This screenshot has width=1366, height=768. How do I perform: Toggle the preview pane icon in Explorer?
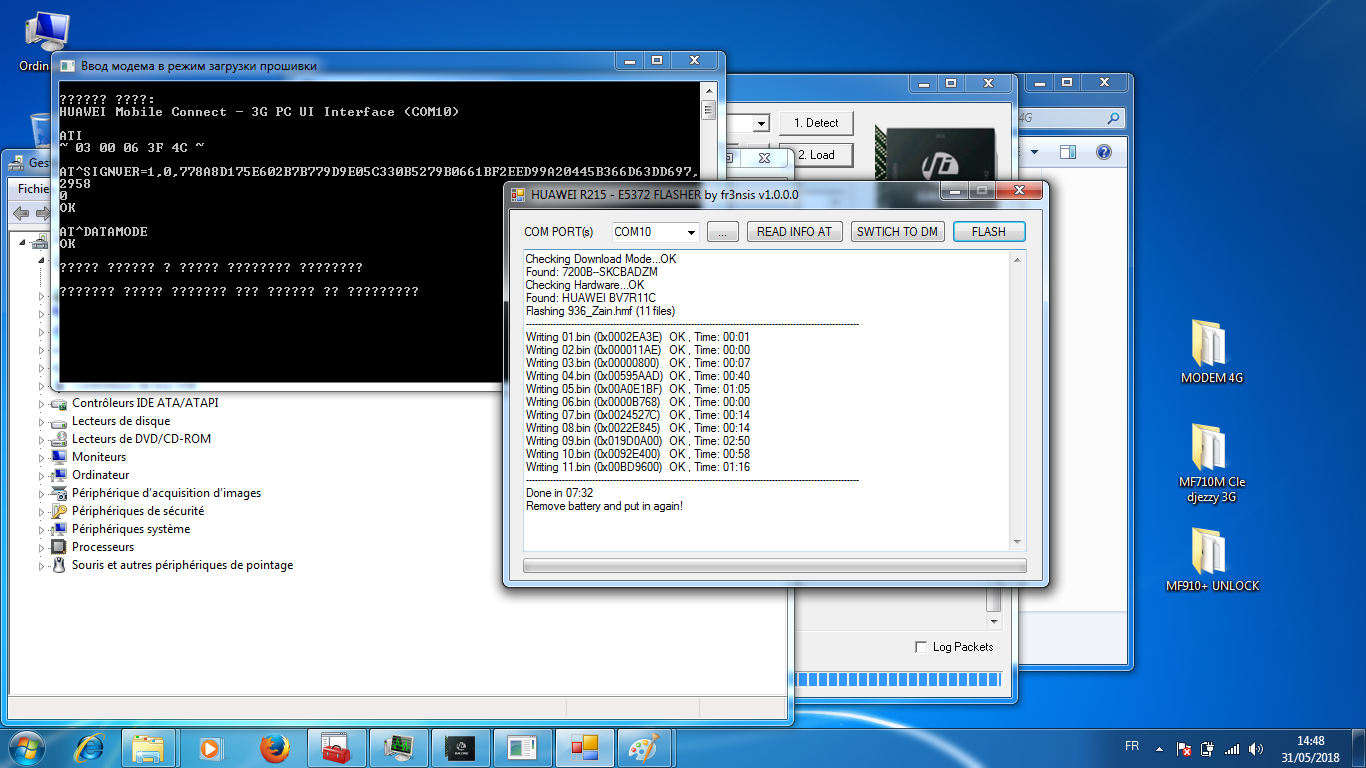[1068, 152]
